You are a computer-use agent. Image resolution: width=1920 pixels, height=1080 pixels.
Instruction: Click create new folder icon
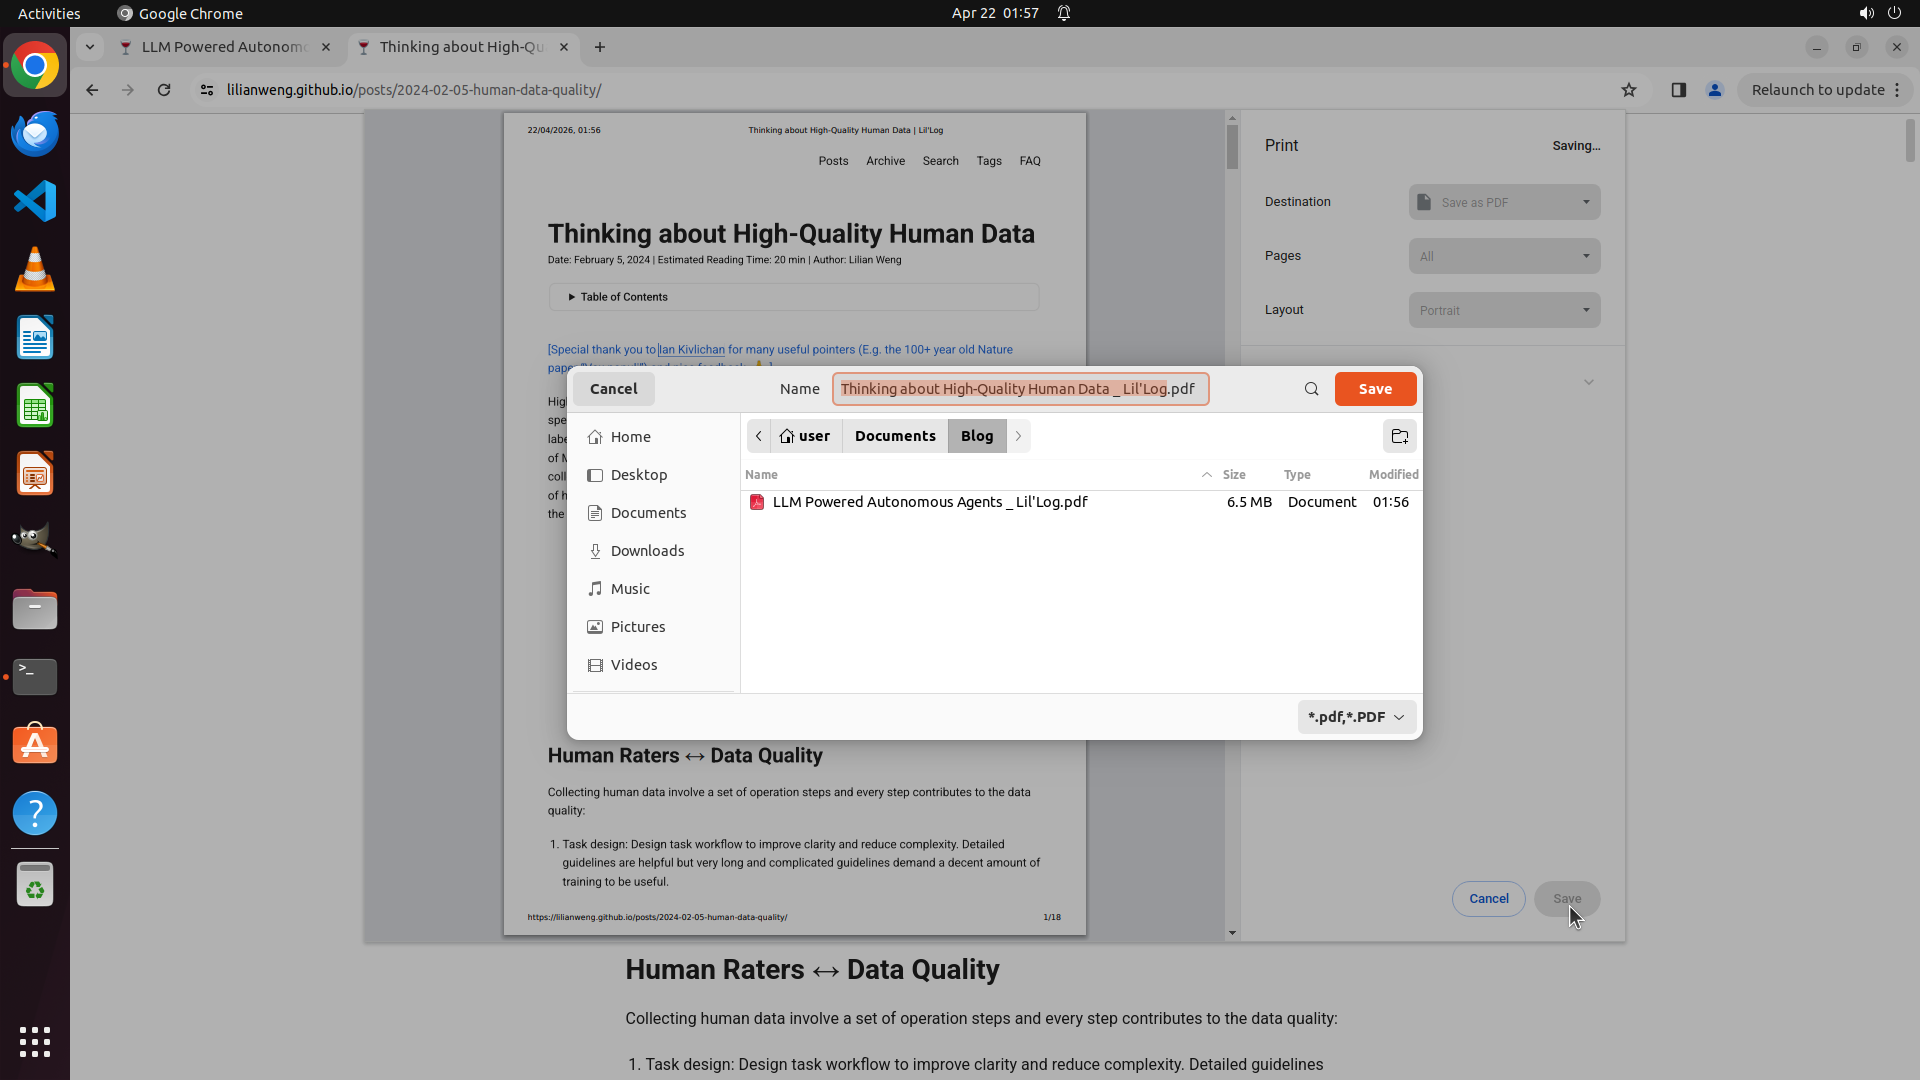coord(1399,436)
